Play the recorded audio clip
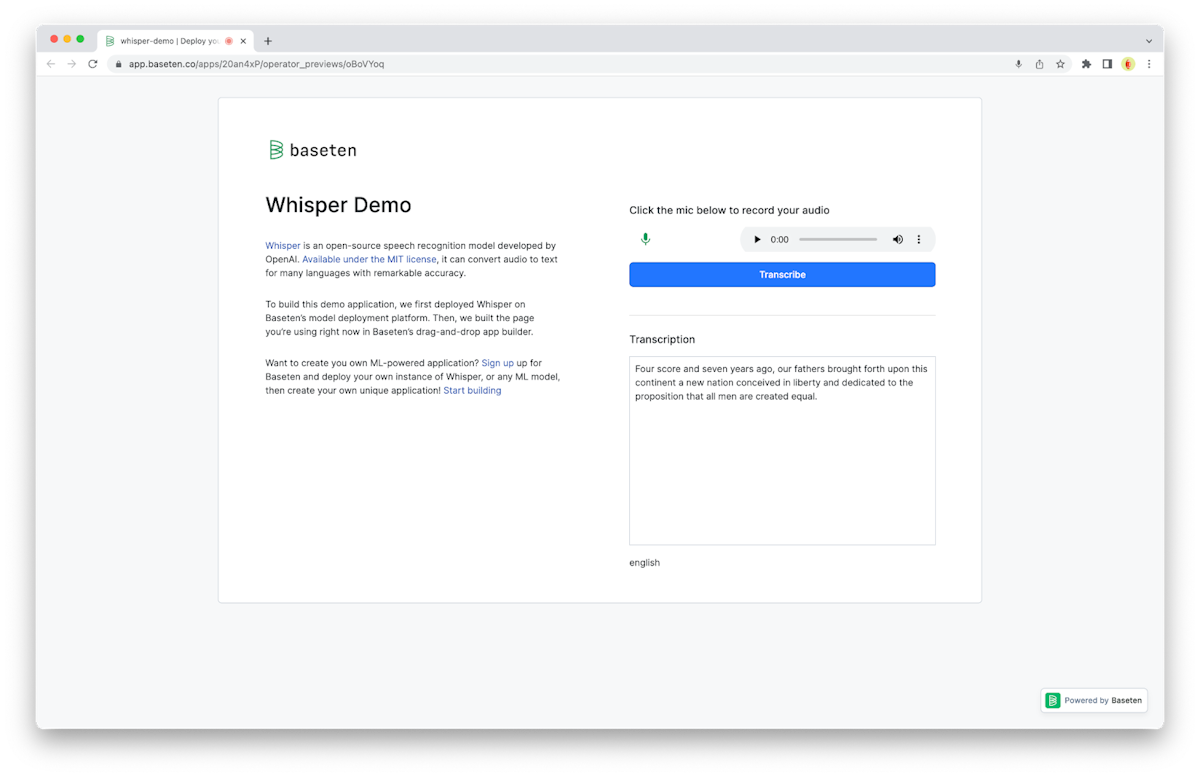The width and height of the screenshot is (1200, 777). tap(757, 240)
